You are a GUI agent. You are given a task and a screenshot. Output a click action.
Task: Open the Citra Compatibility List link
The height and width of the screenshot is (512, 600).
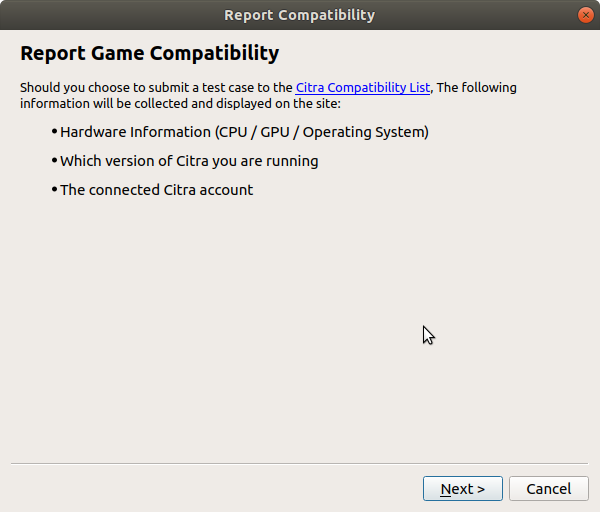pos(363,88)
